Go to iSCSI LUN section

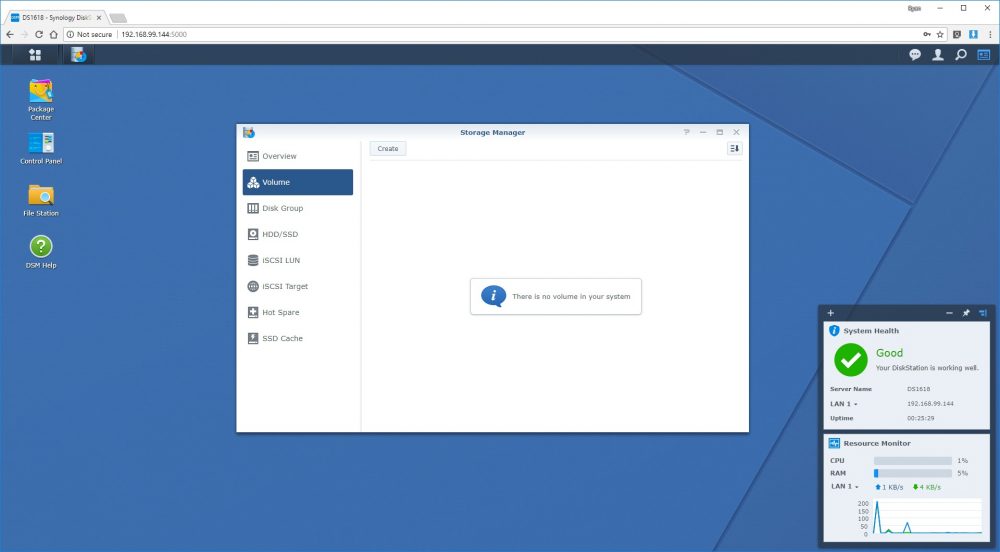point(298,261)
